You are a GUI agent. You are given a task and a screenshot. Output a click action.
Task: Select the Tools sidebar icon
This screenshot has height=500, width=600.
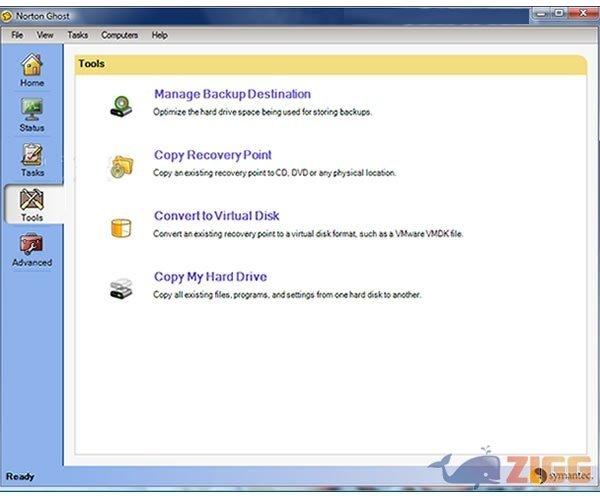pyautogui.click(x=32, y=200)
